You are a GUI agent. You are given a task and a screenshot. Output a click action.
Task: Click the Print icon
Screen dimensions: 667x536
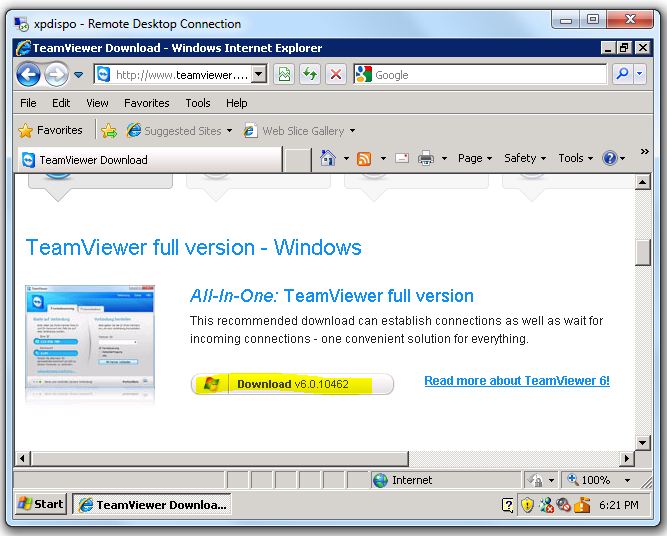point(426,158)
